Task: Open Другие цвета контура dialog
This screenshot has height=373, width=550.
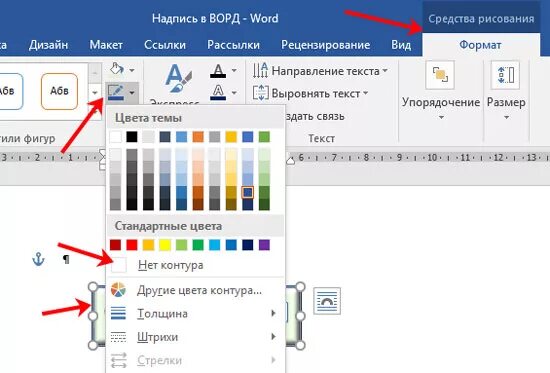Action: point(195,290)
